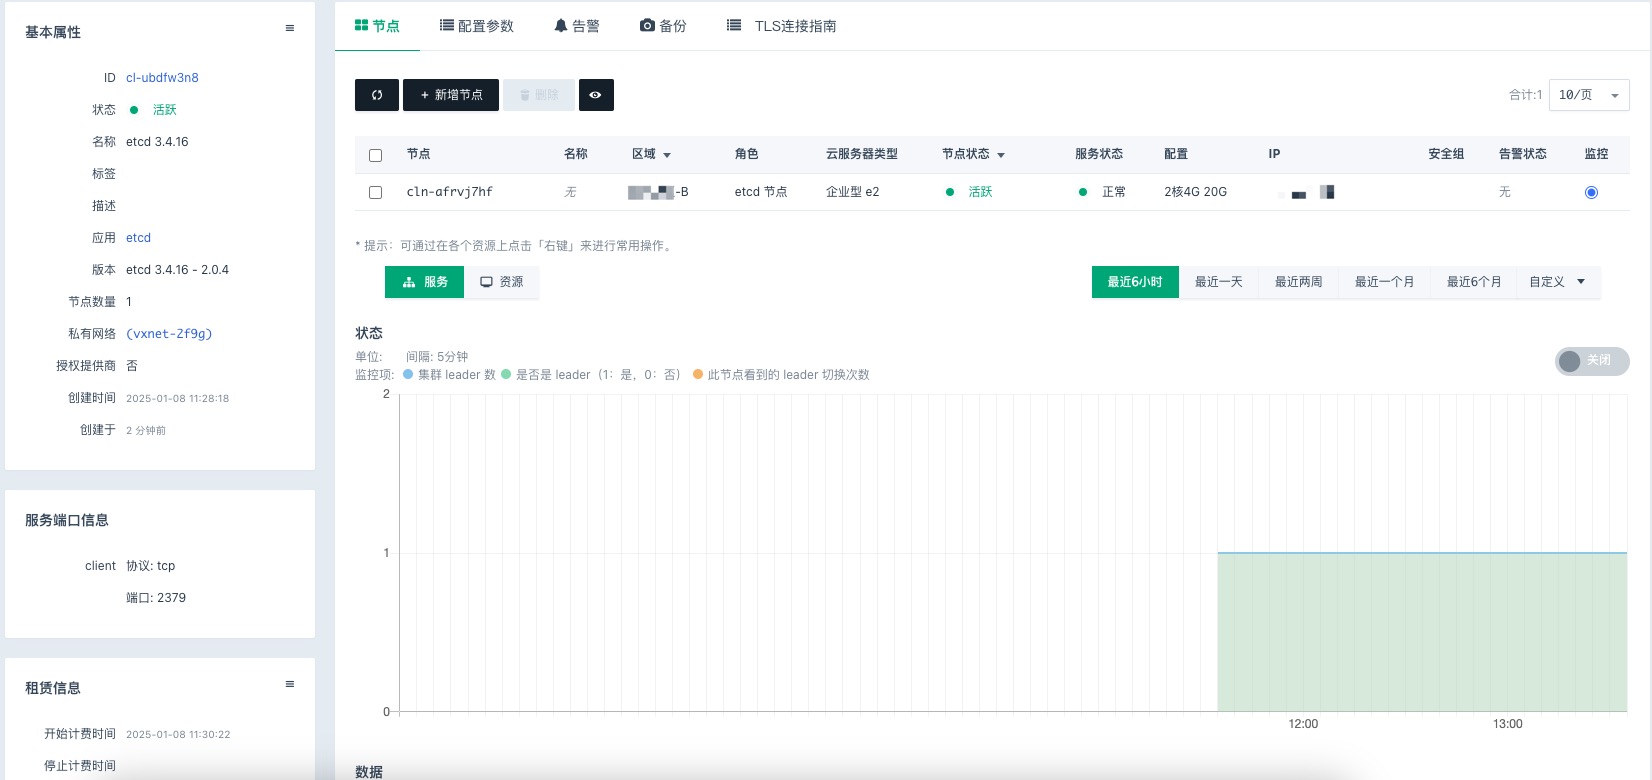
Task: Check the cln-afrvj7hf row checkbox
Action: (x=376, y=192)
